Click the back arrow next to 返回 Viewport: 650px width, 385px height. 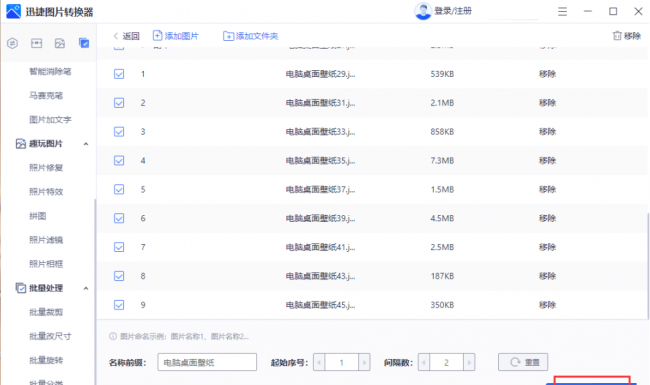116,36
